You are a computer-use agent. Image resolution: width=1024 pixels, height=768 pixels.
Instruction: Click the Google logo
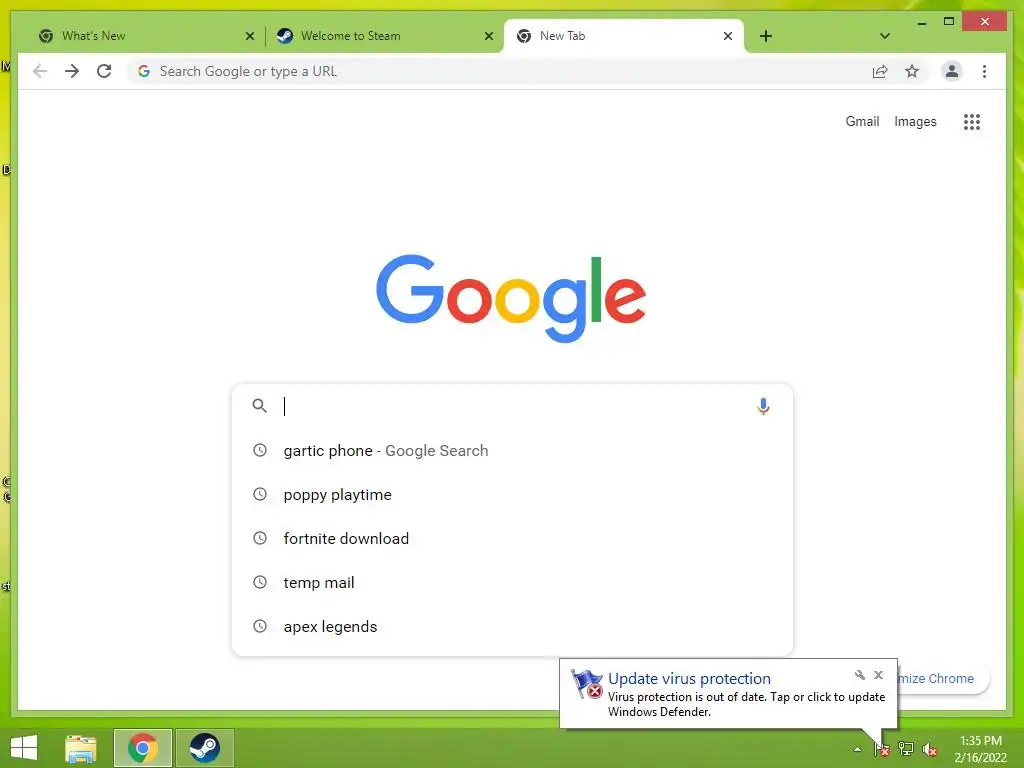tap(511, 298)
